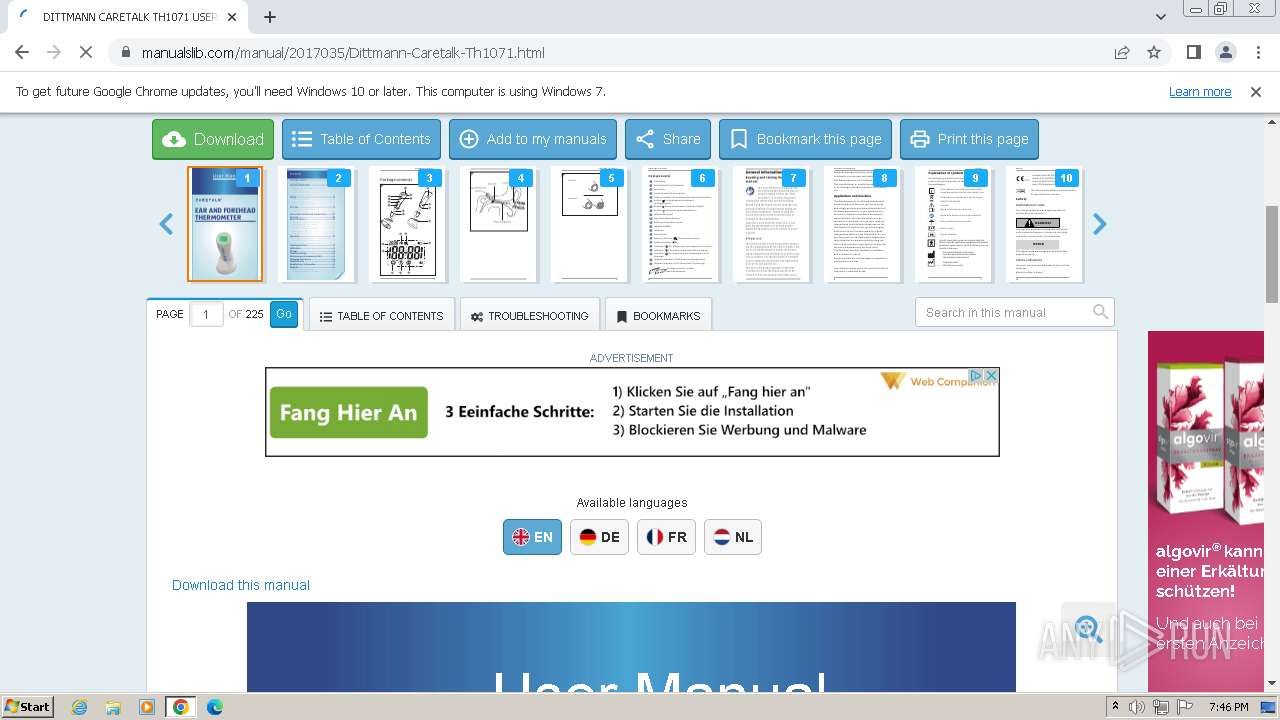Image resolution: width=1280 pixels, height=720 pixels.
Task: Select DE language
Action: [x=599, y=537]
